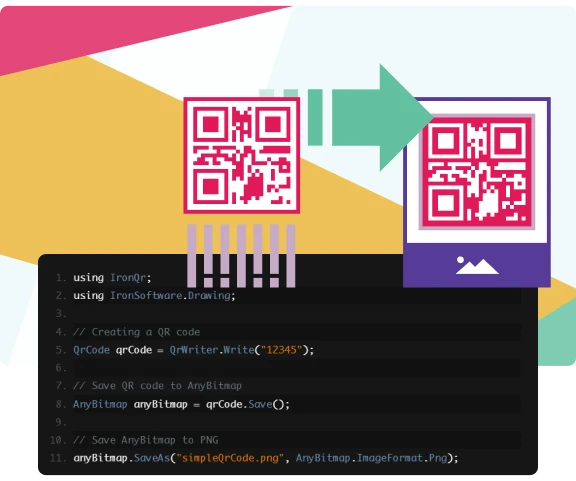Click the string "simpleQrCode.png" in line 11

230,458
